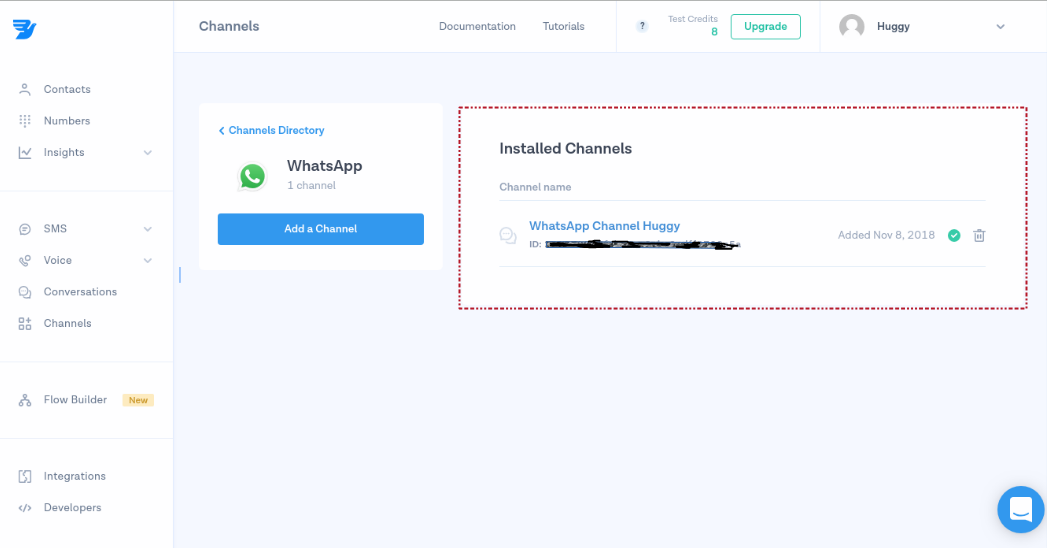The image size is (1047, 548).
Task: Click the SMS sidebar label
Action: click(55, 228)
